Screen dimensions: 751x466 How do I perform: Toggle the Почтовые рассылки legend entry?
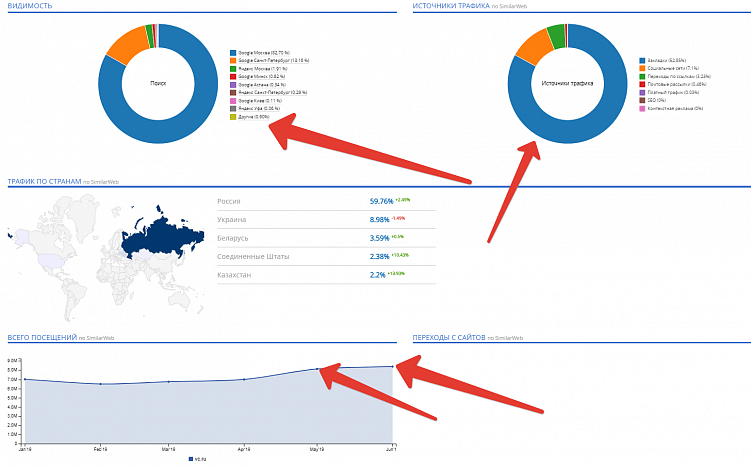pyautogui.click(x=673, y=84)
